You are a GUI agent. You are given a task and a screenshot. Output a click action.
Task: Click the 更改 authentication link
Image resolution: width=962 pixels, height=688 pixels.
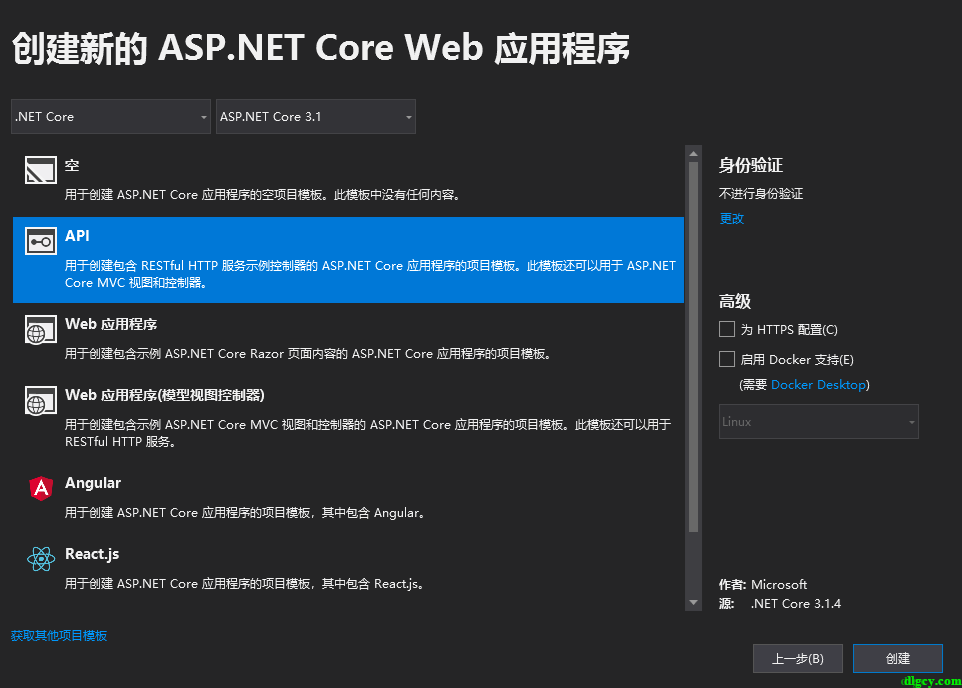[731, 218]
